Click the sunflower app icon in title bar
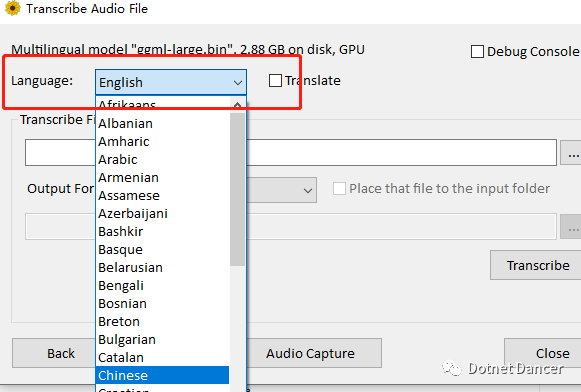581x392 pixels. coord(13,8)
